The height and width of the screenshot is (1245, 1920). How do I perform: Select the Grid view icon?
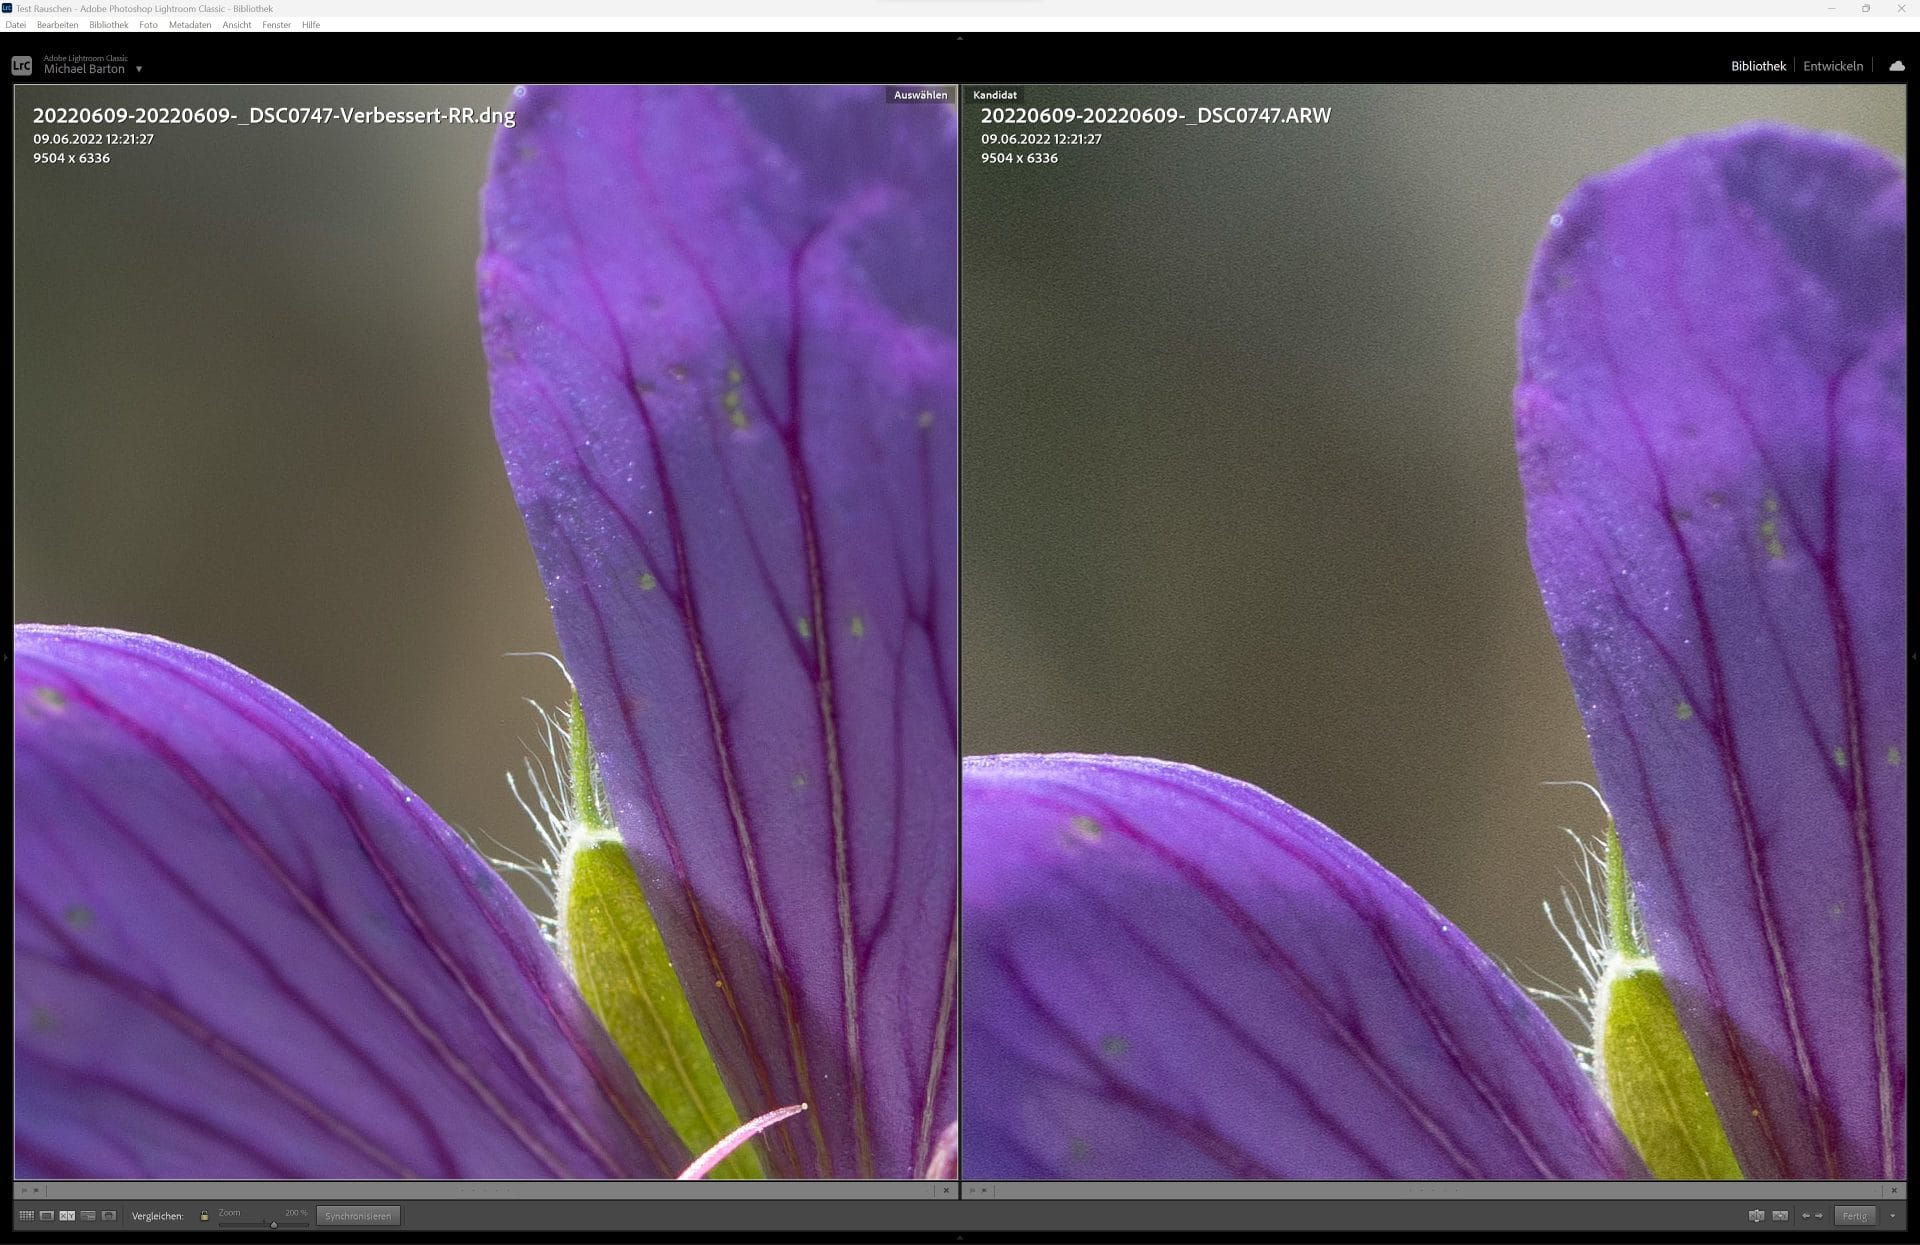coord(27,1215)
